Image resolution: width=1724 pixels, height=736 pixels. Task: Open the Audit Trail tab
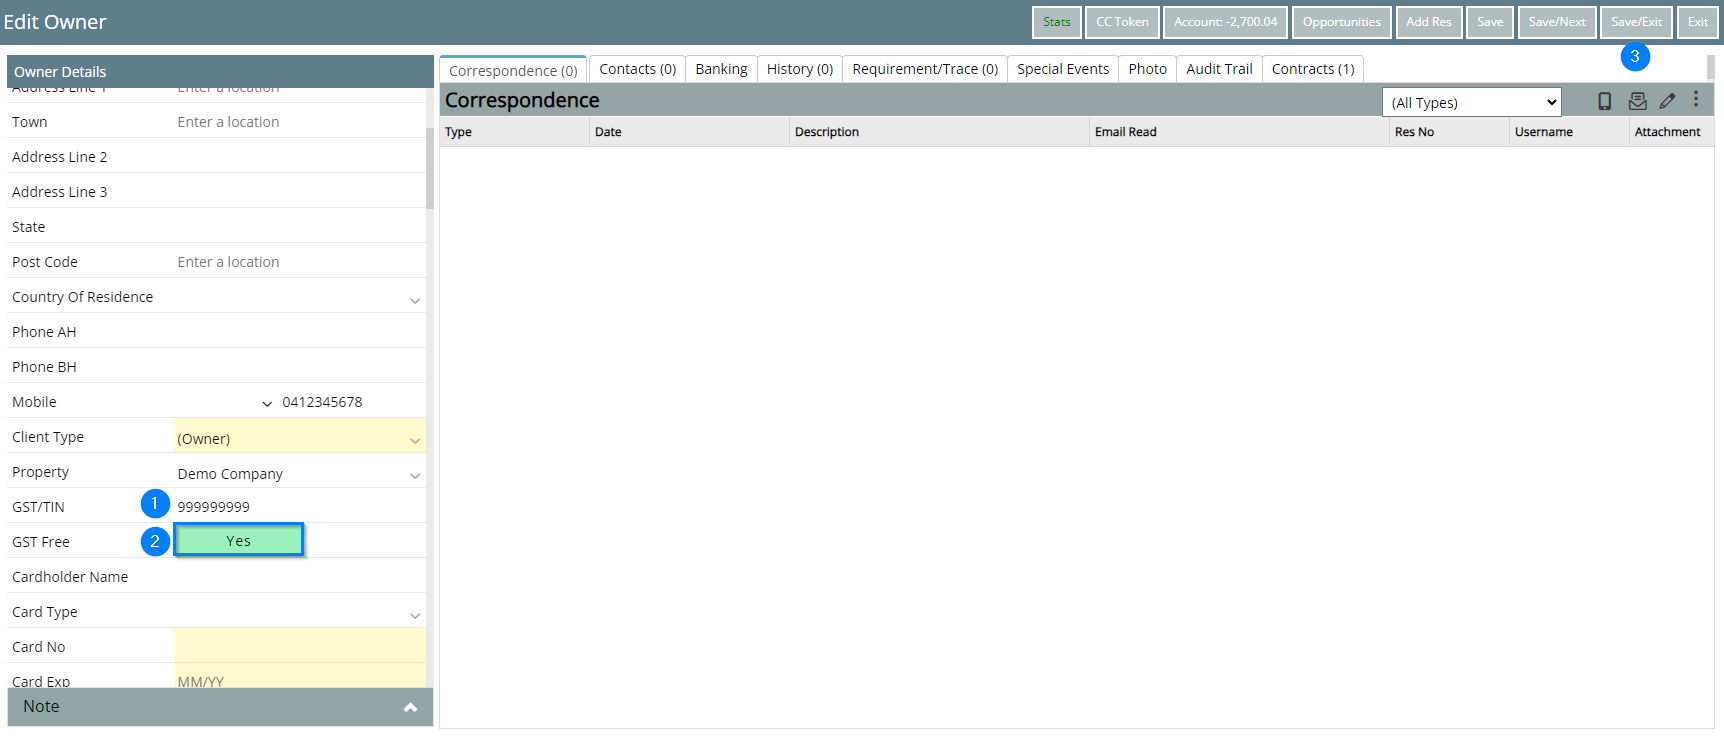click(1219, 69)
